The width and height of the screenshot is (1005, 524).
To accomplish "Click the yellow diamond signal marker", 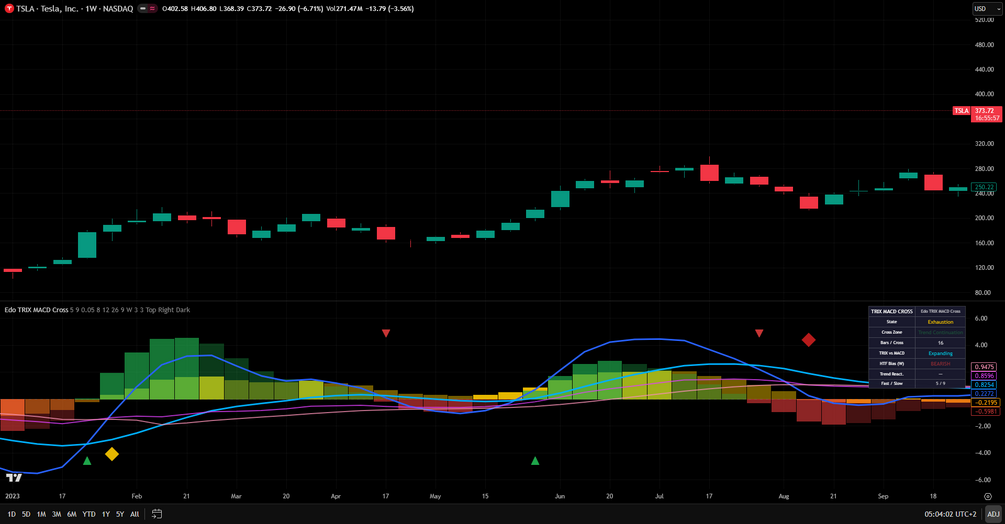I will (x=112, y=454).
